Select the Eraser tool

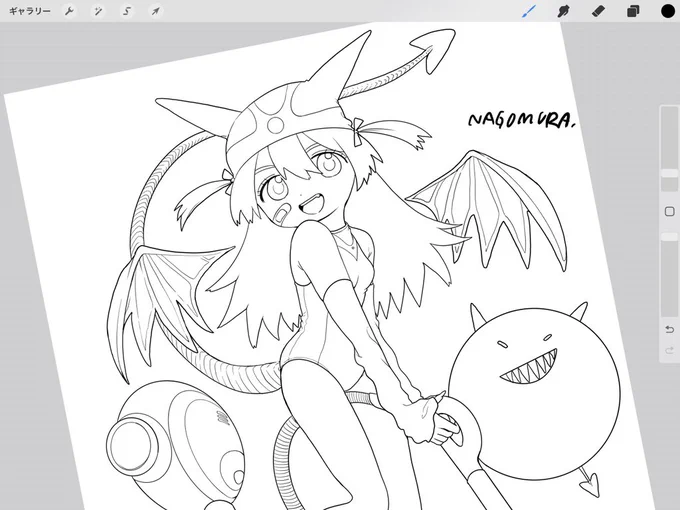[598, 11]
